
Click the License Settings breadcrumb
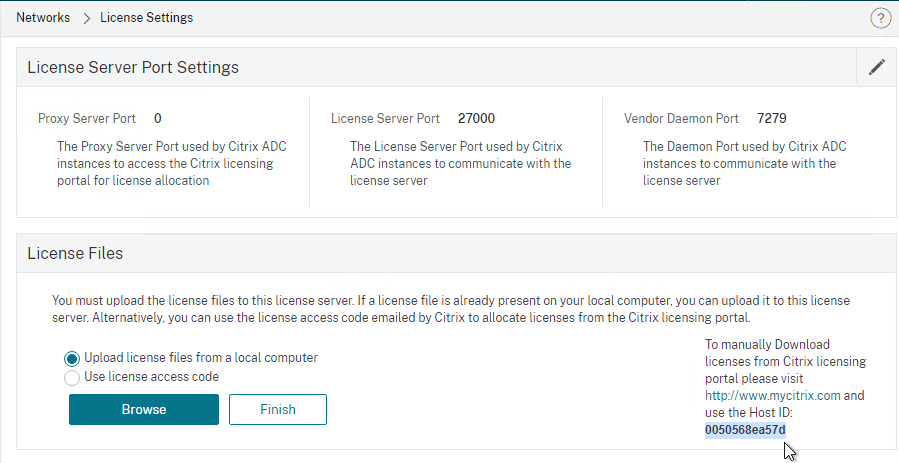pos(146,18)
